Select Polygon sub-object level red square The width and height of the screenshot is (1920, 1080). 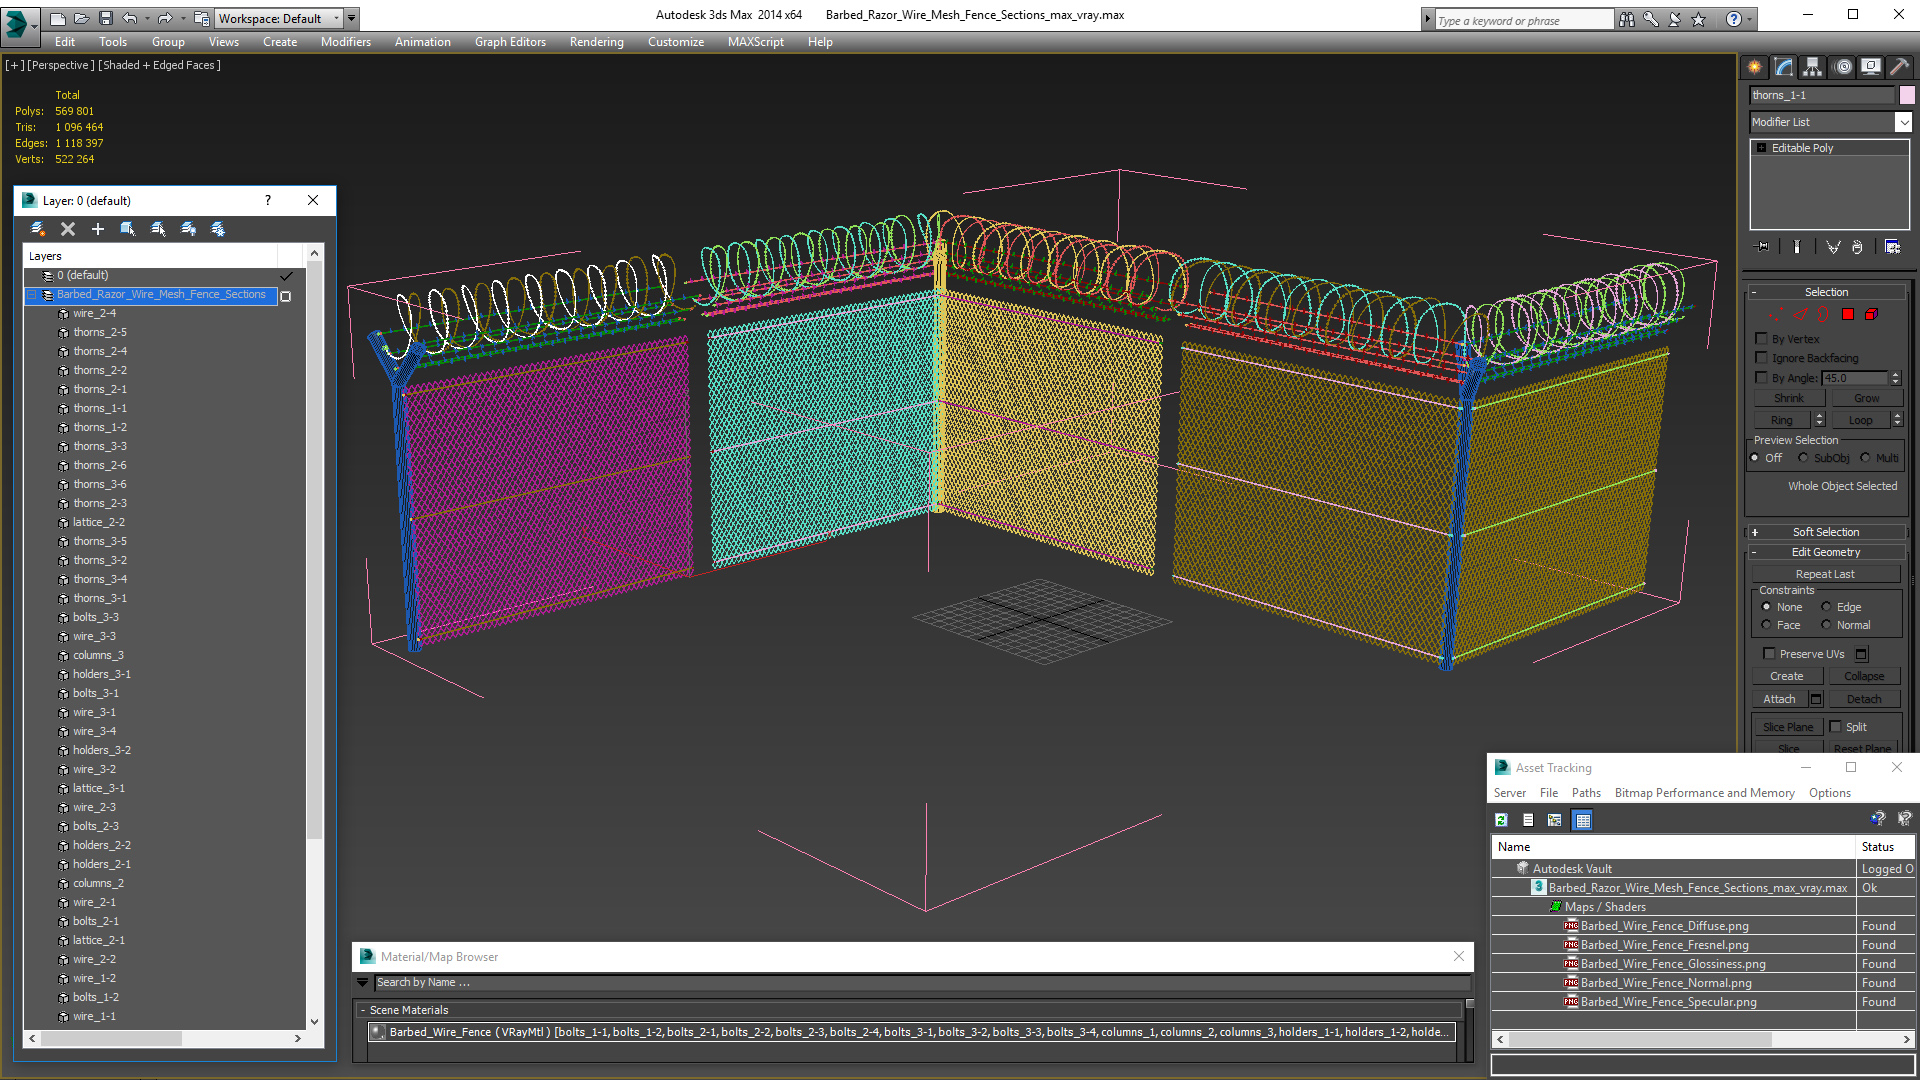[x=1848, y=314]
